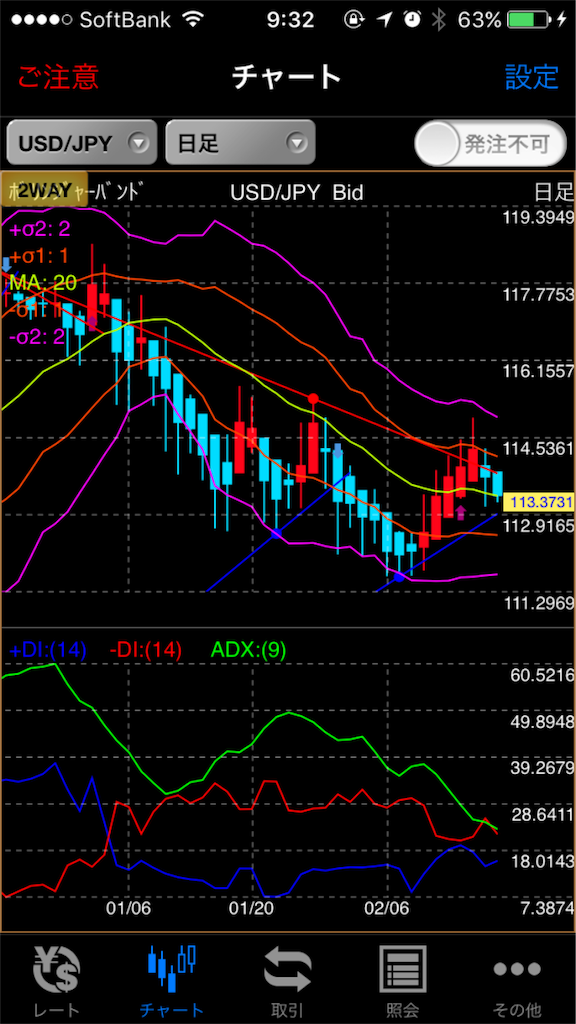Tap the blue dot near 01/20 low
The image size is (576, 1024).
276,534
